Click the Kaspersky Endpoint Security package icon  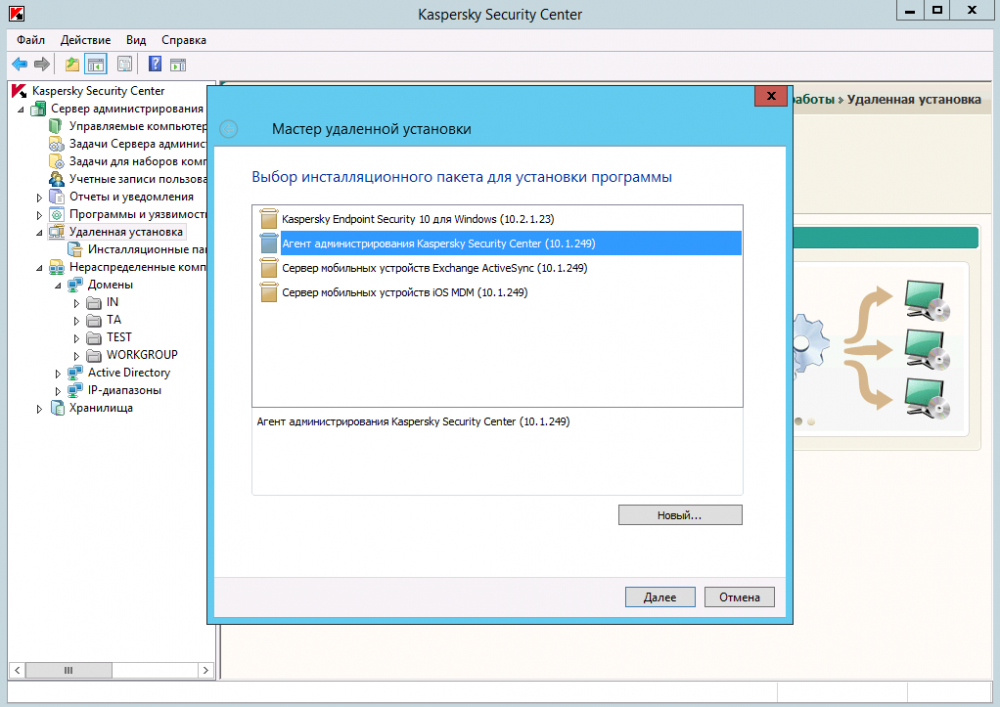(268, 219)
